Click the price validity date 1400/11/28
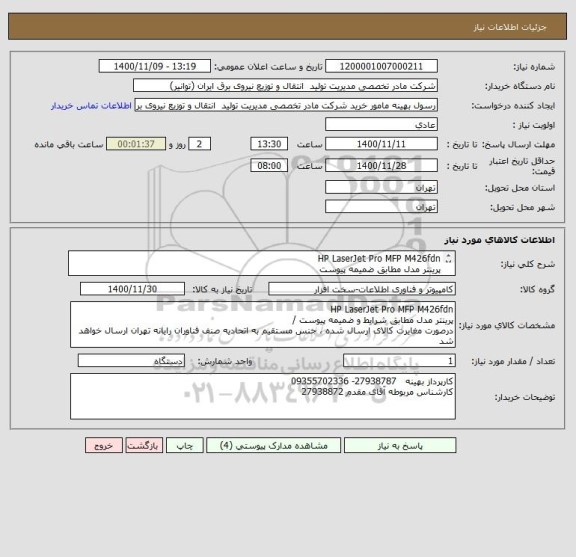This screenshot has width=576, height=557. point(381,166)
